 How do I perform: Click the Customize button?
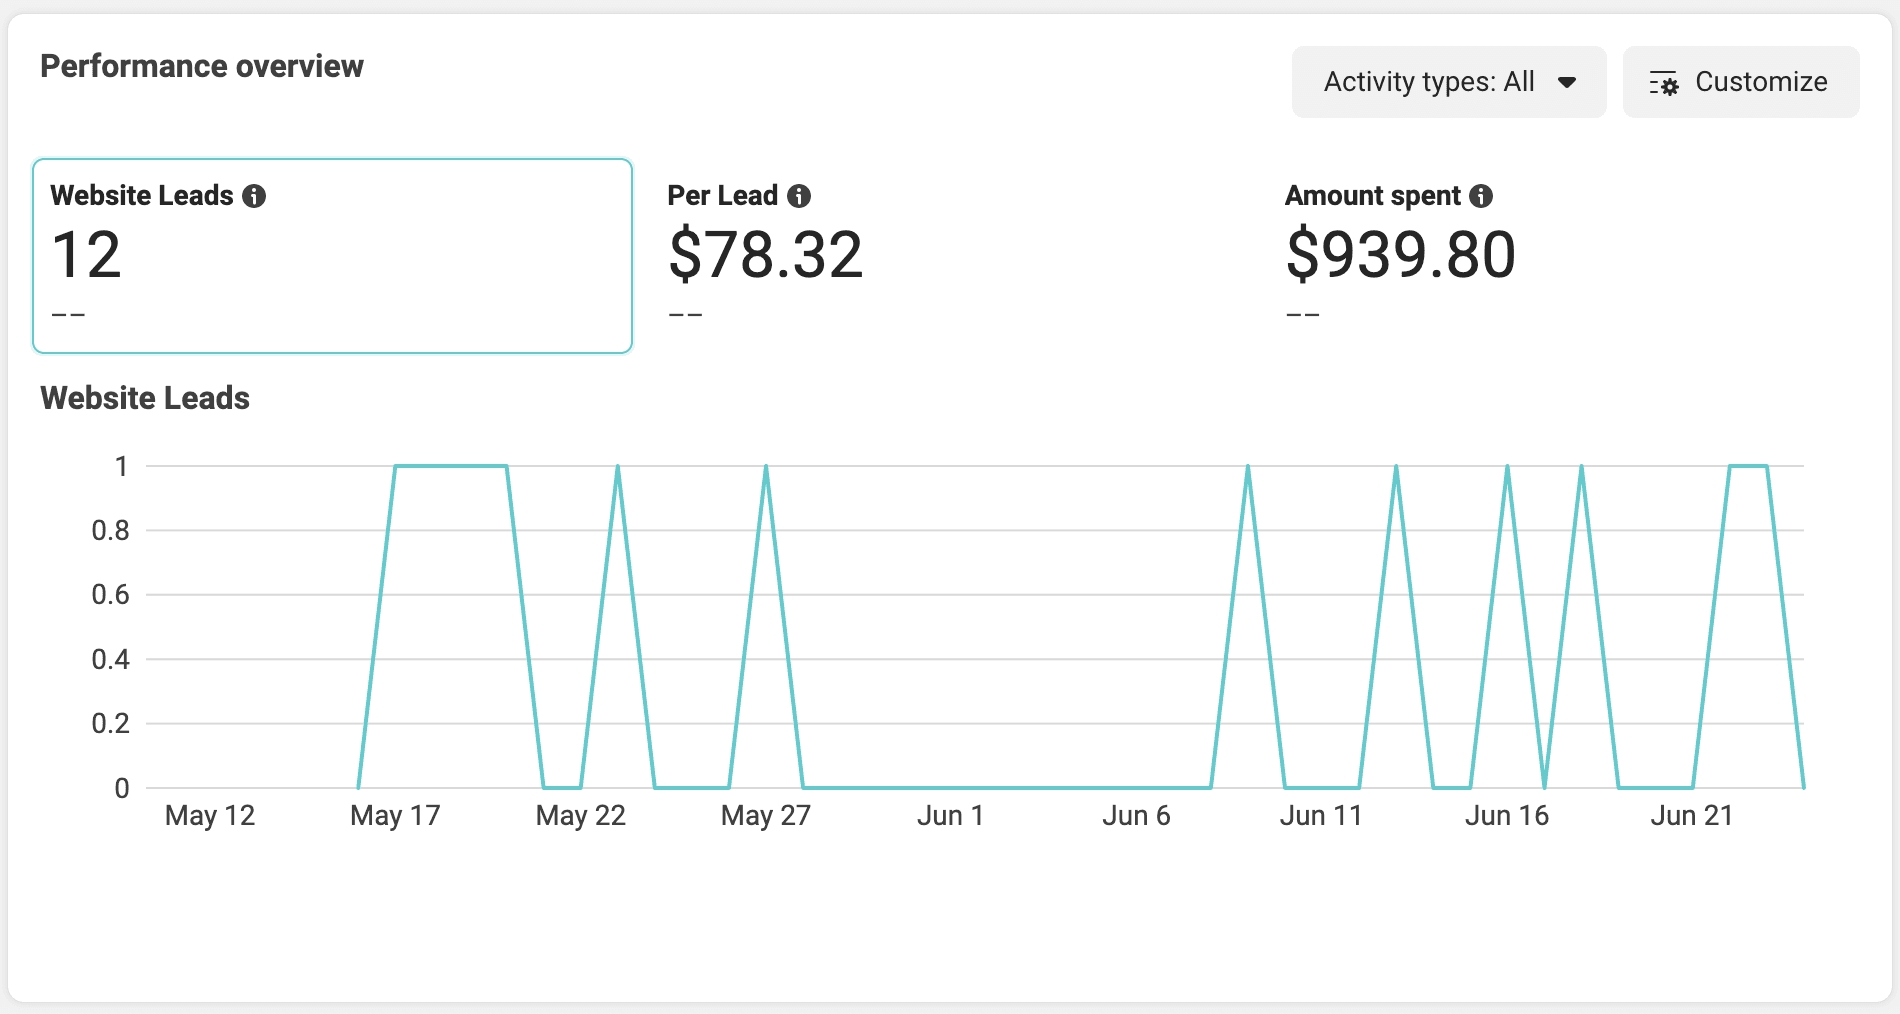pos(1741,82)
